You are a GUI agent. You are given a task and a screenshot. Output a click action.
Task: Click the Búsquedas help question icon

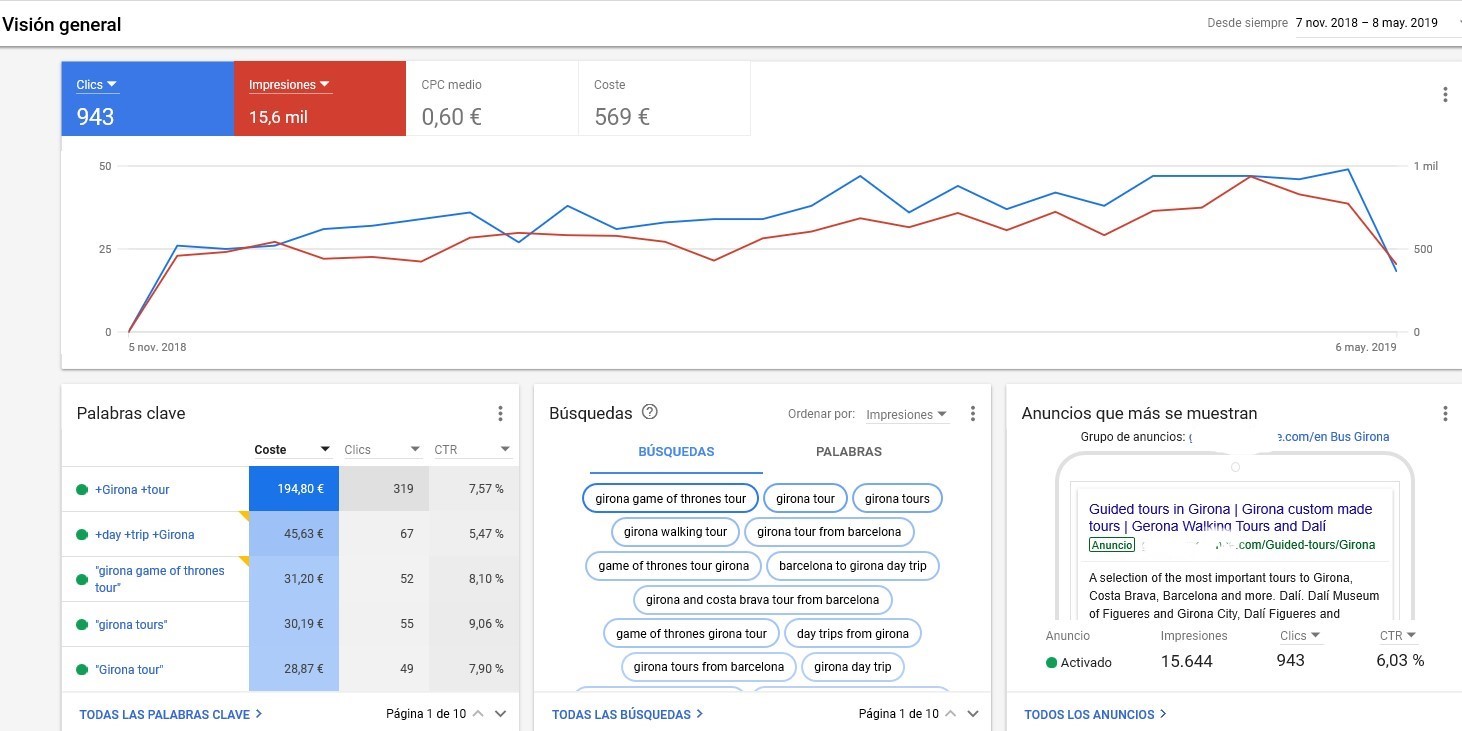coord(650,412)
